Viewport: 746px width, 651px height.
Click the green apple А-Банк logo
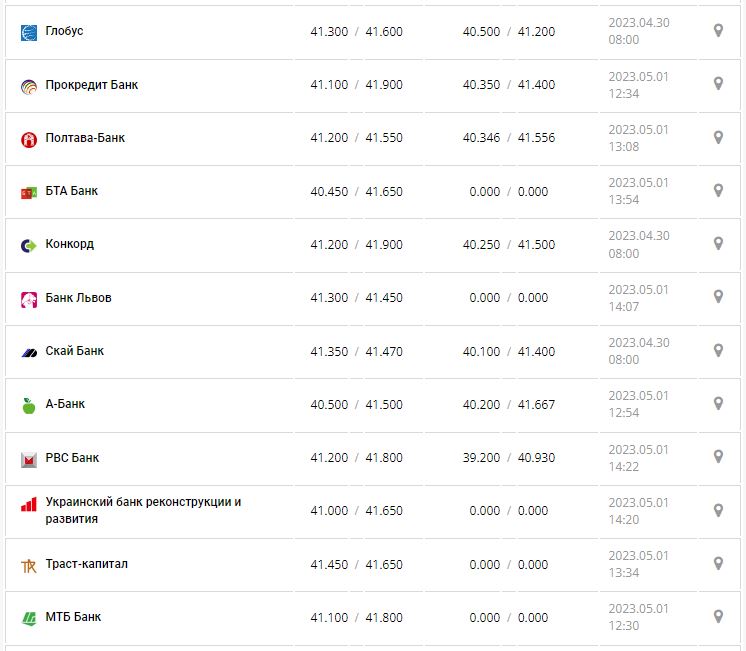[29, 405]
